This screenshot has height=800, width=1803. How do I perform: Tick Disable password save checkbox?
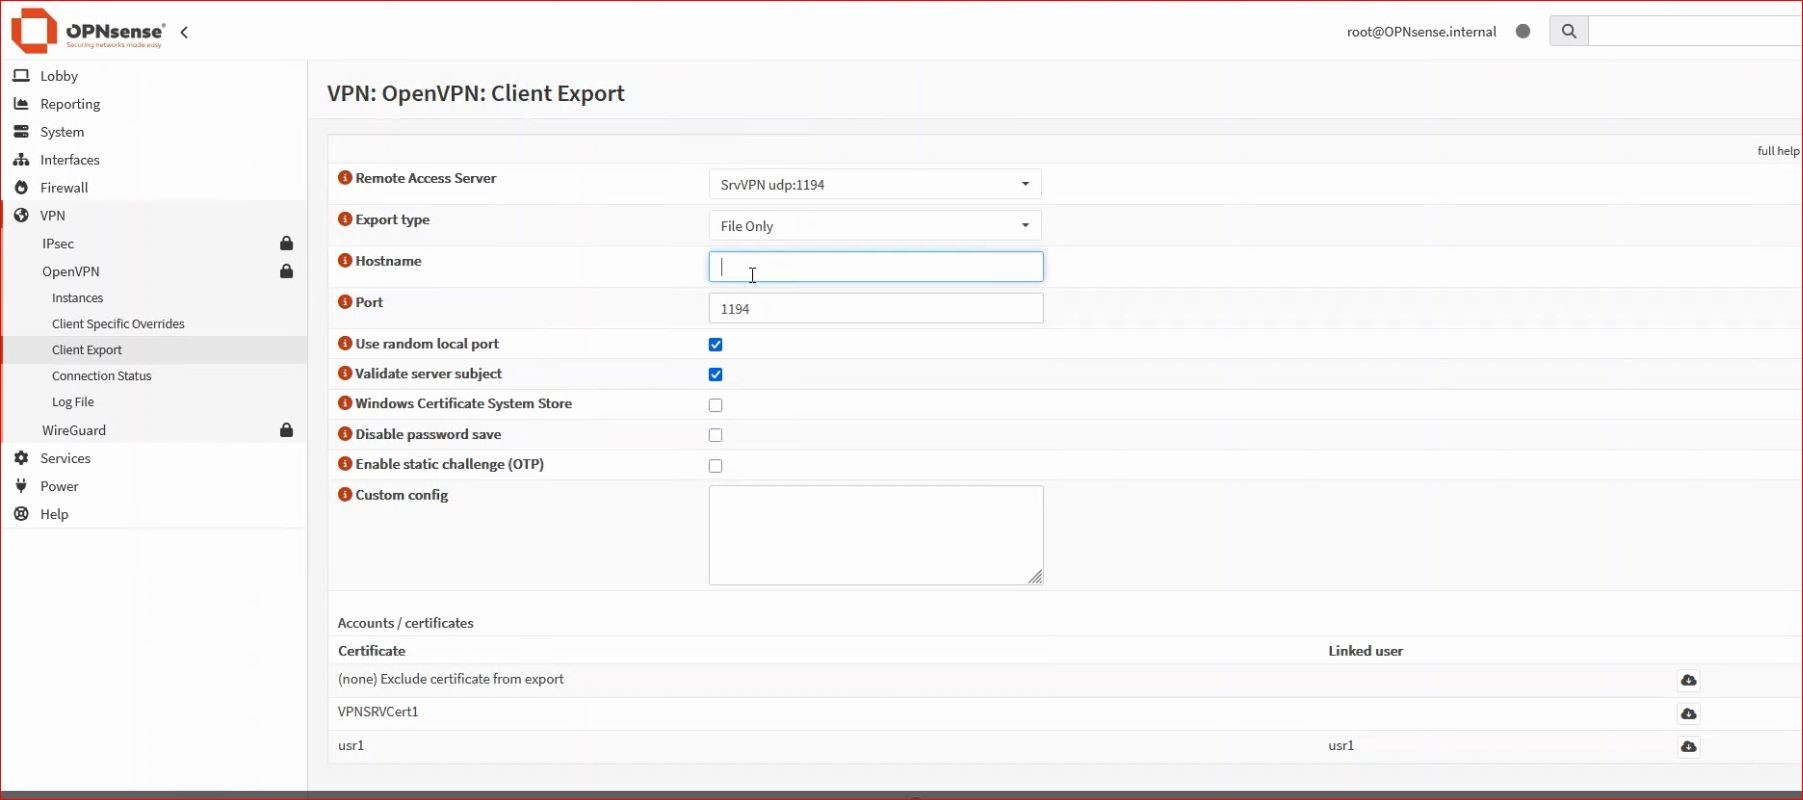(715, 435)
